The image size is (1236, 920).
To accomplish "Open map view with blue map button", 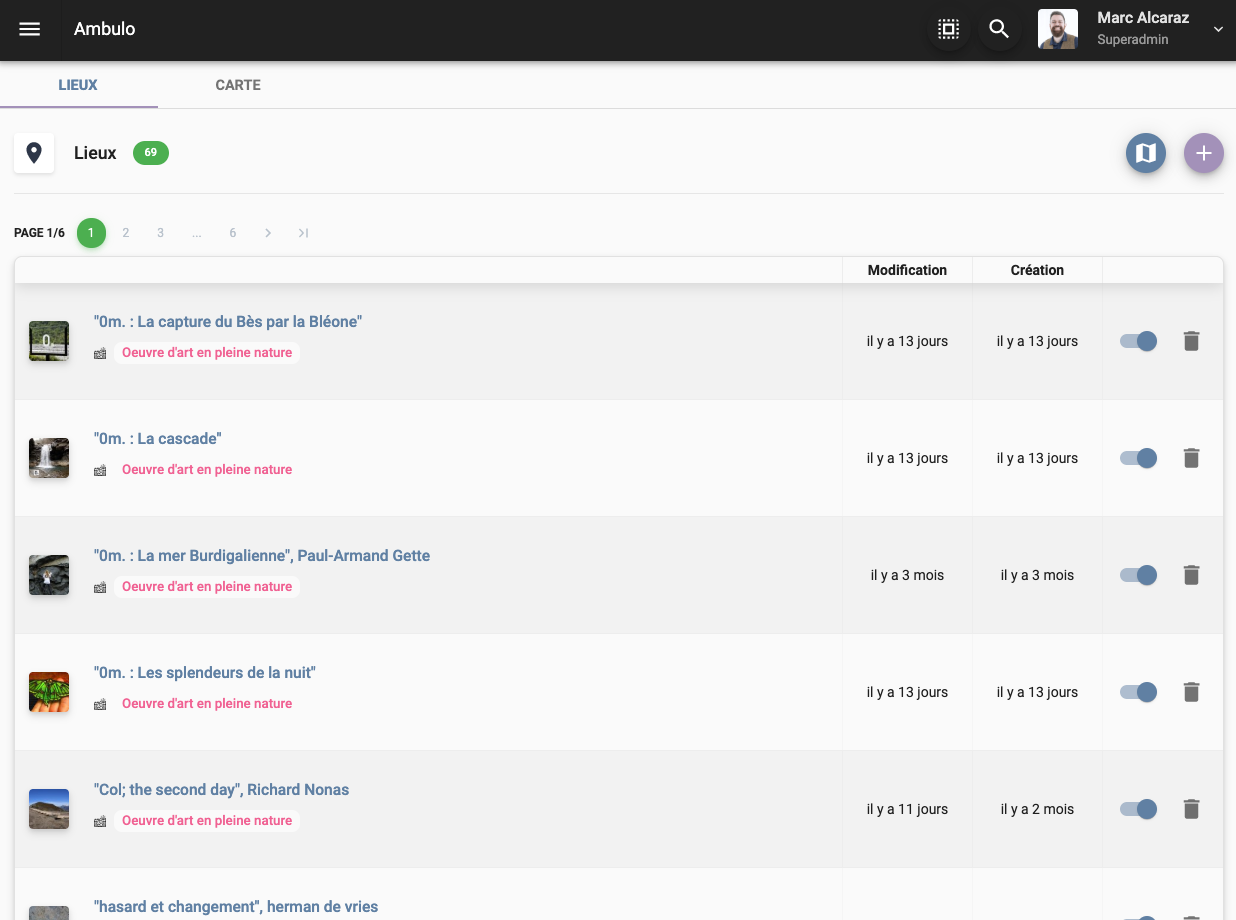I will (x=1145, y=153).
